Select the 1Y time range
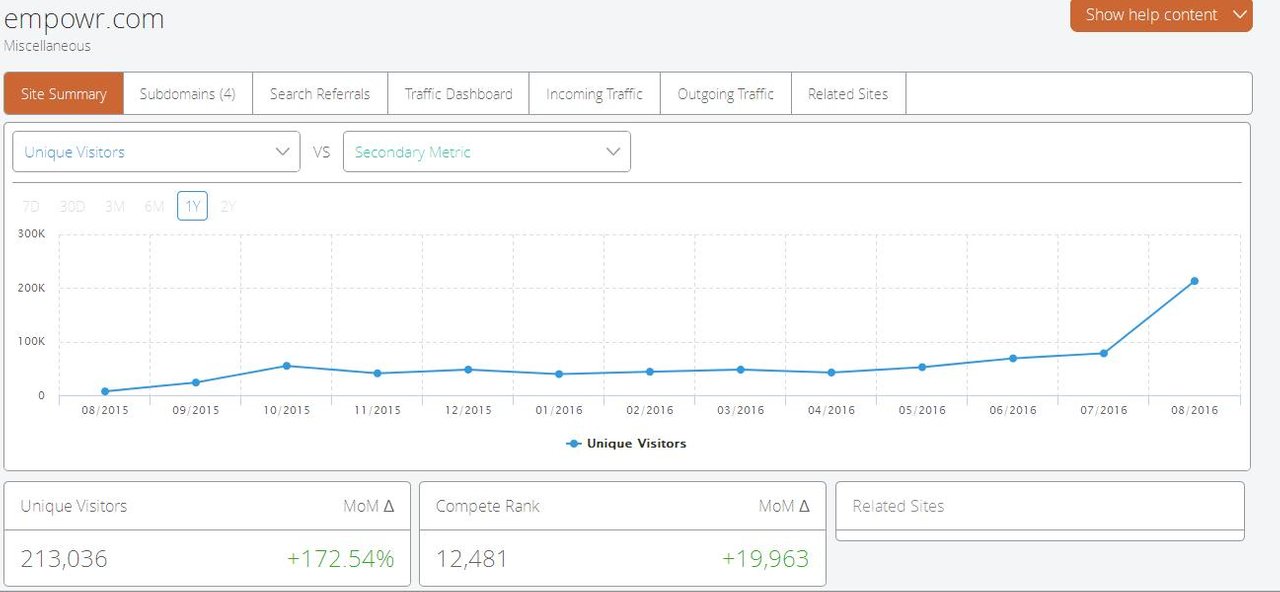 pyautogui.click(x=193, y=206)
